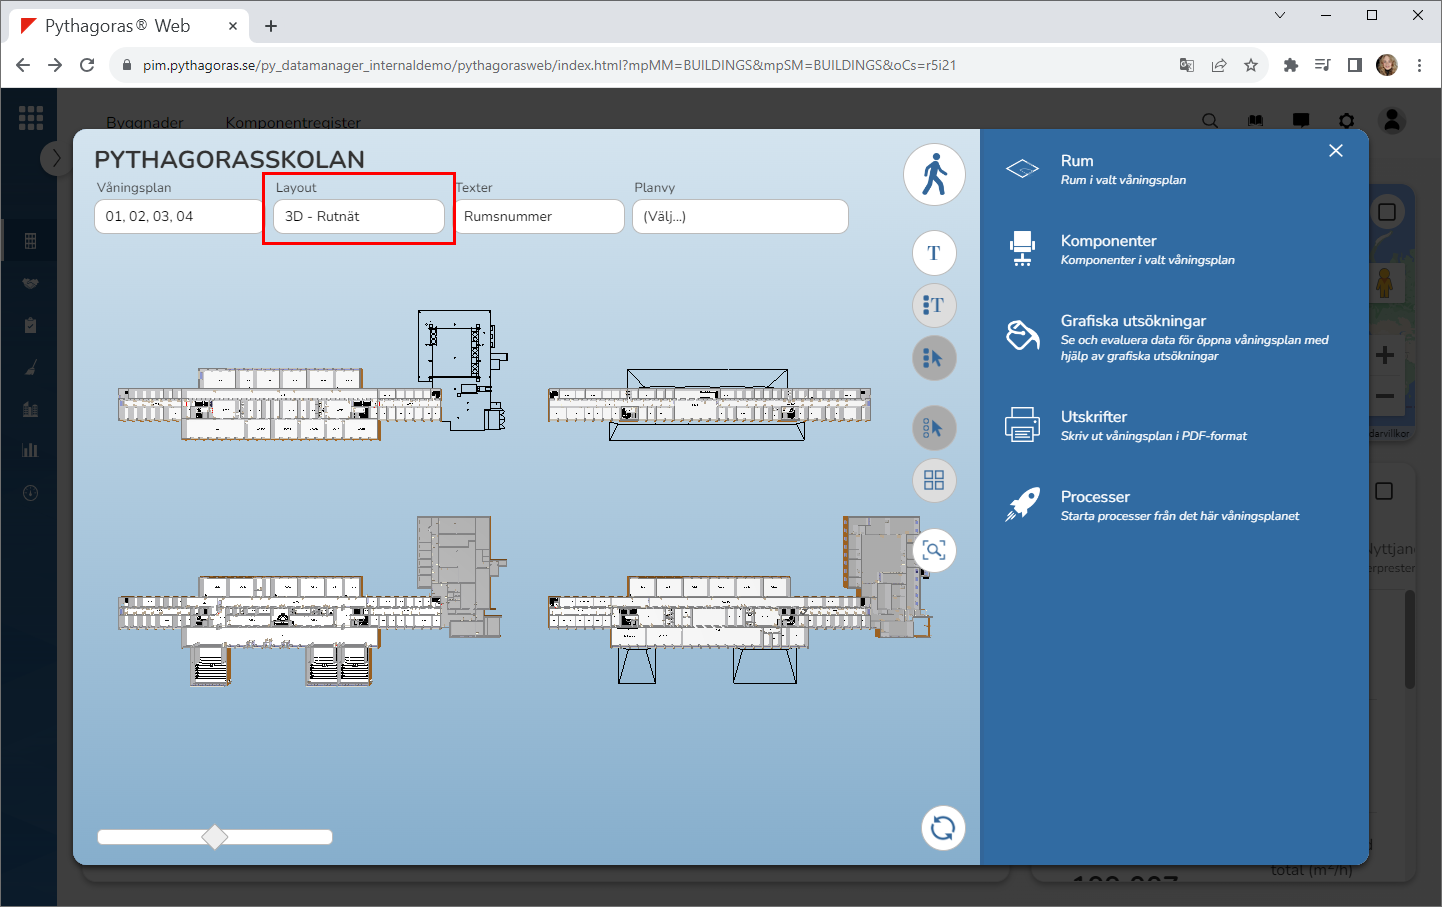Screen dimensions: 1442x907
Task: Click the walking person icon button
Action: coord(934,175)
